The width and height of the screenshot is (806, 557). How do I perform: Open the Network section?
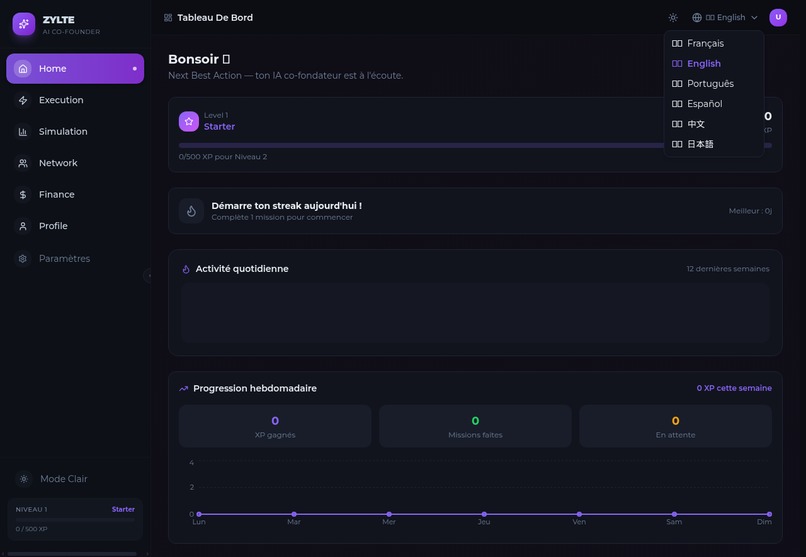[x=75, y=163]
